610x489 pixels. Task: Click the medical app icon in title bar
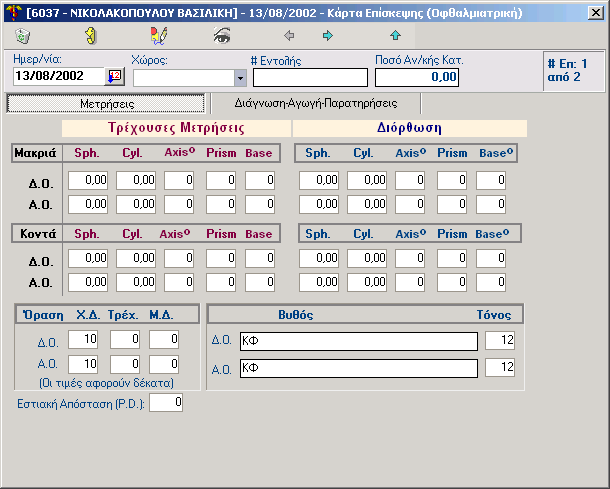(14, 13)
